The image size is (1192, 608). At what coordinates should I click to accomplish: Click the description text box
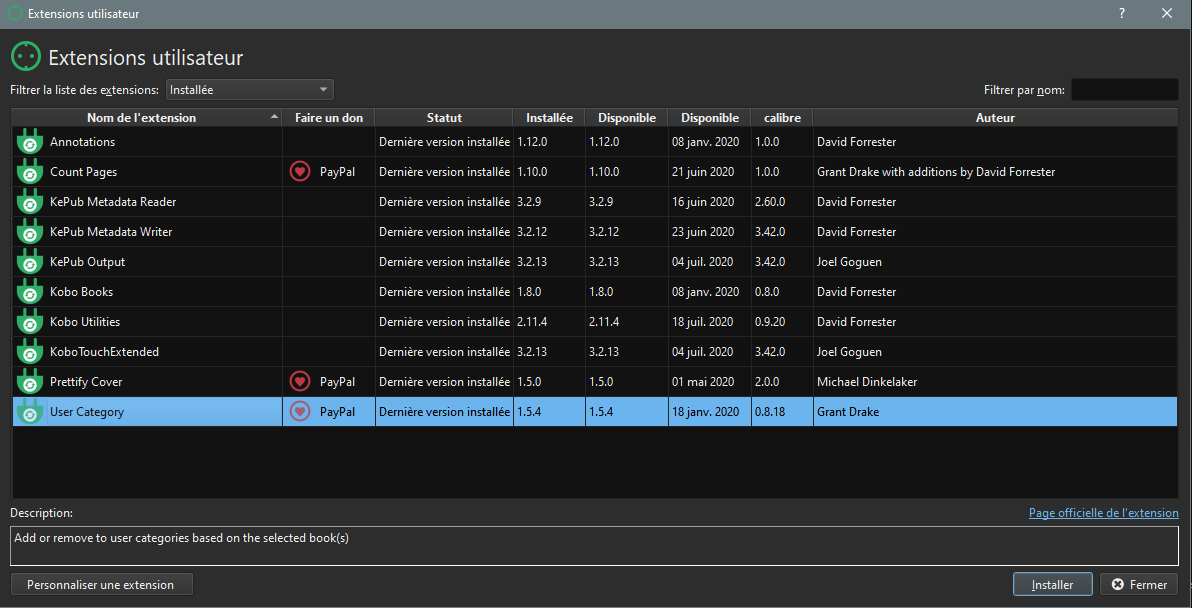[594, 546]
